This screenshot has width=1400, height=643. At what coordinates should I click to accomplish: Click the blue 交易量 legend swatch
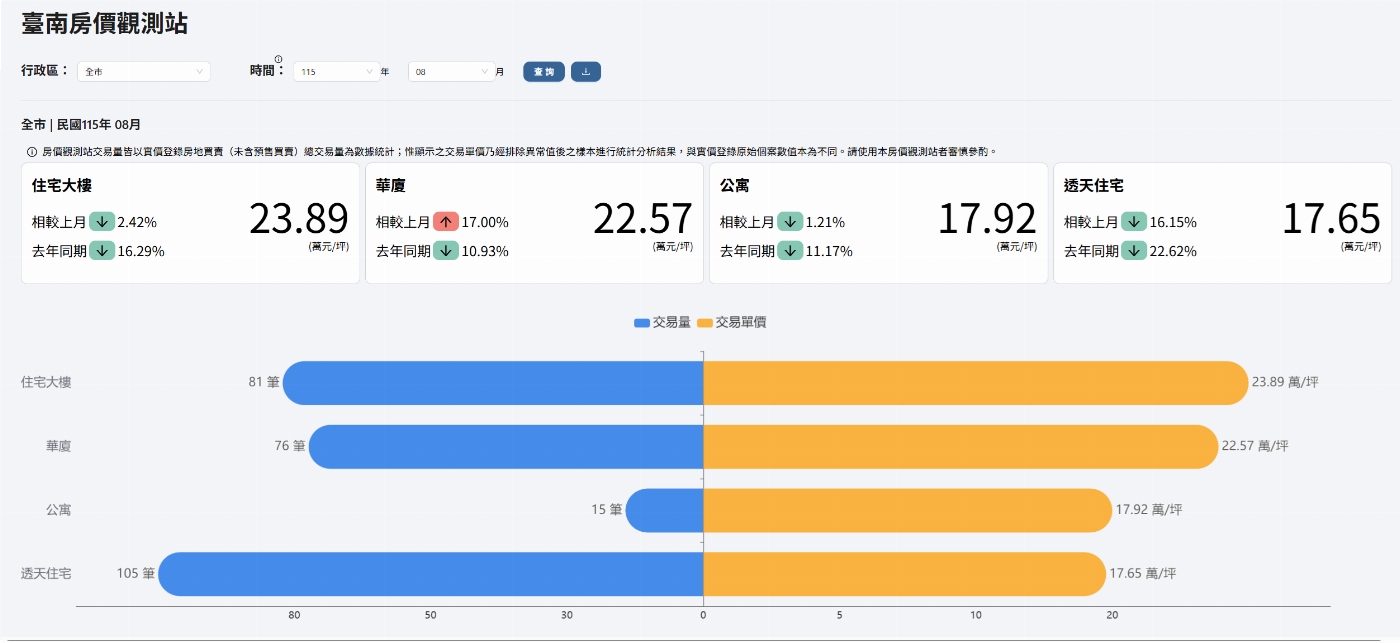642,323
